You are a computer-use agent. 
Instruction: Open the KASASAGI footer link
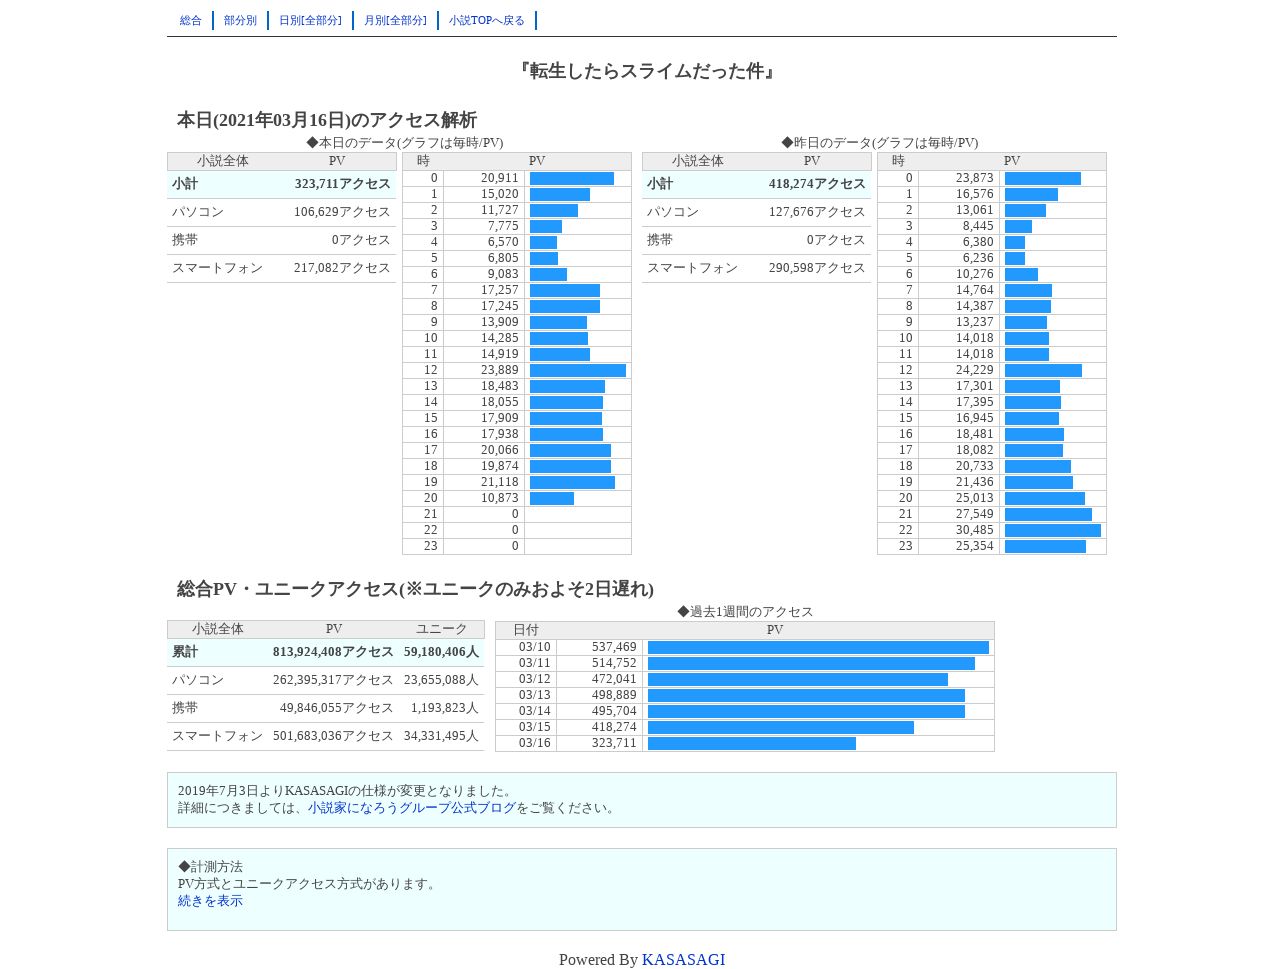click(x=683, y=960)
